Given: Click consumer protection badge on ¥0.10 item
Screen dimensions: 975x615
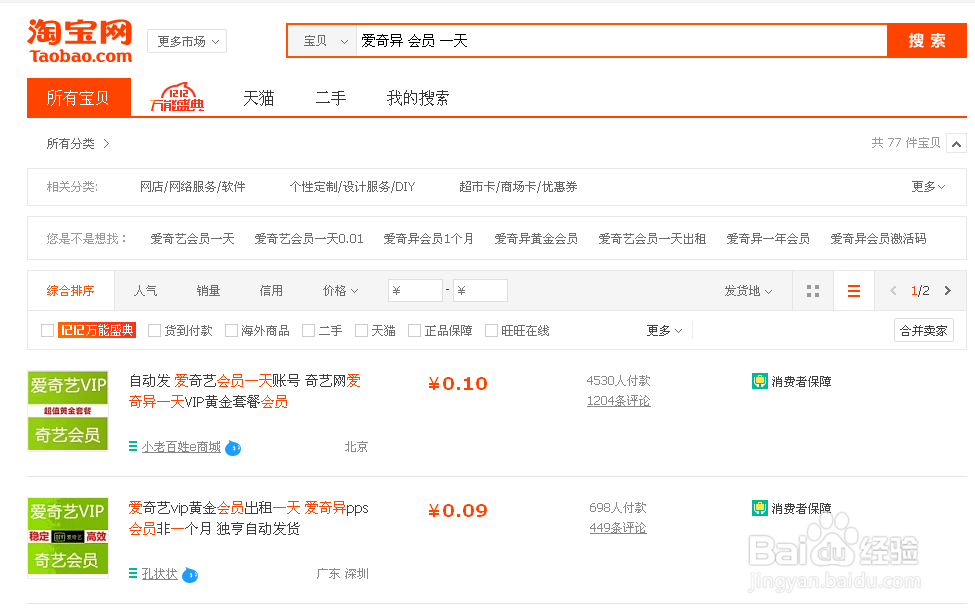Looking at the screenshot, I should (x=760, y=381).
